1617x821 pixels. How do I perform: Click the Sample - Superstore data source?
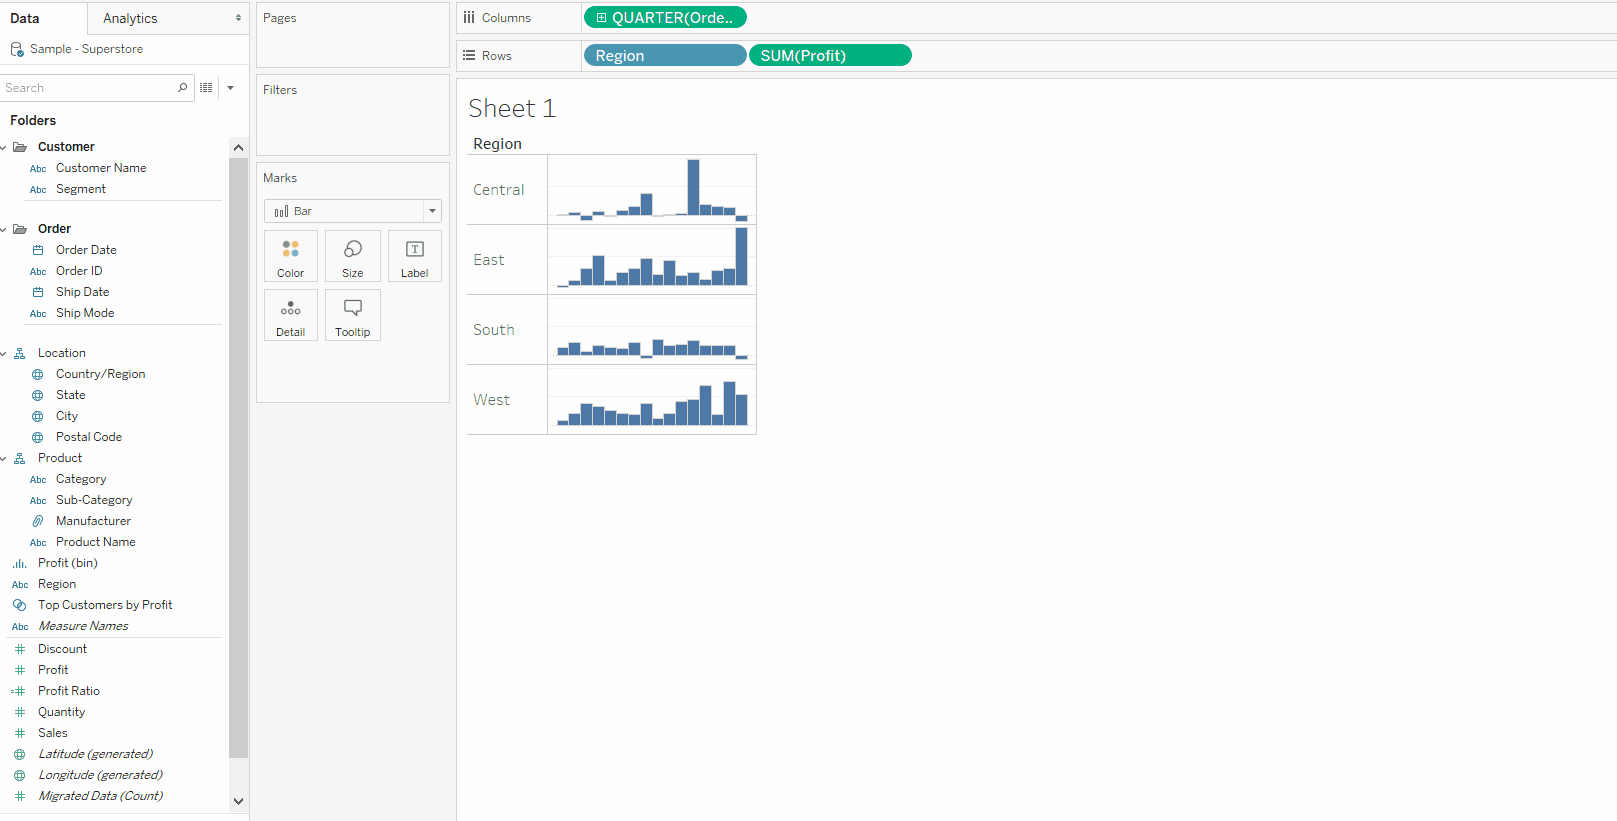pos(86,49)
